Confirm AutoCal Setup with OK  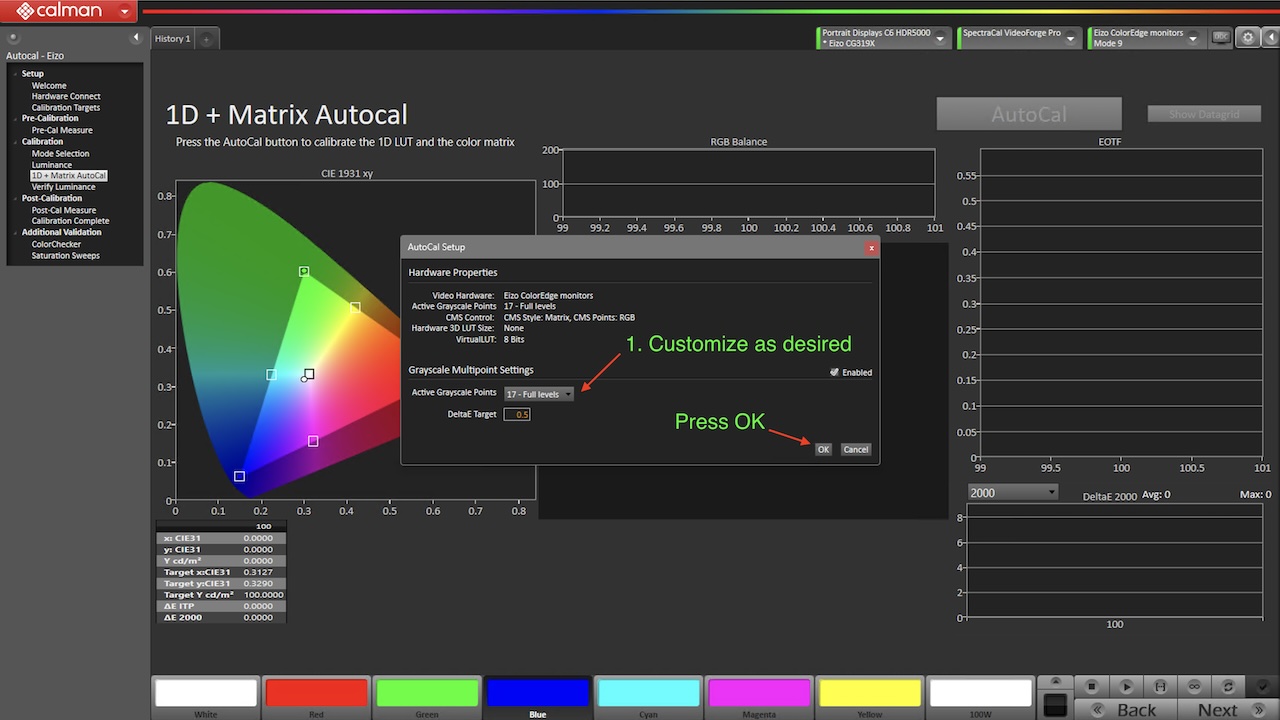click(823, 449)
